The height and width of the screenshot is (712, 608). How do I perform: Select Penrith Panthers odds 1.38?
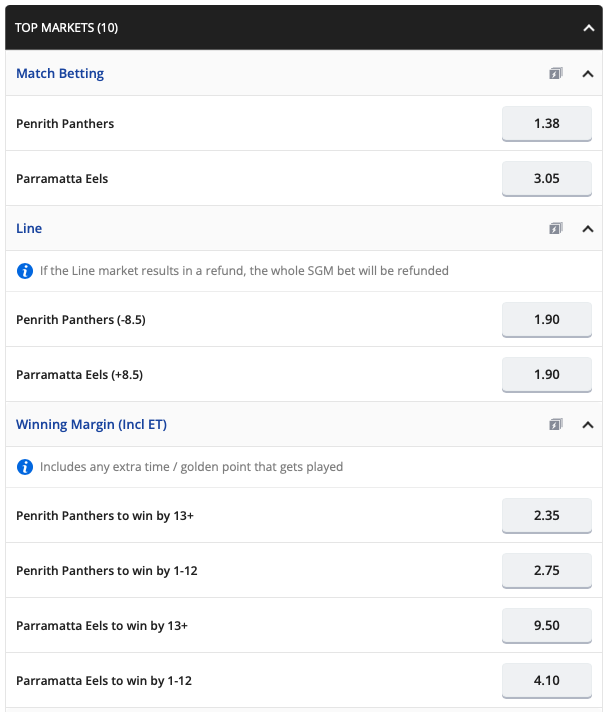(546, 124)
